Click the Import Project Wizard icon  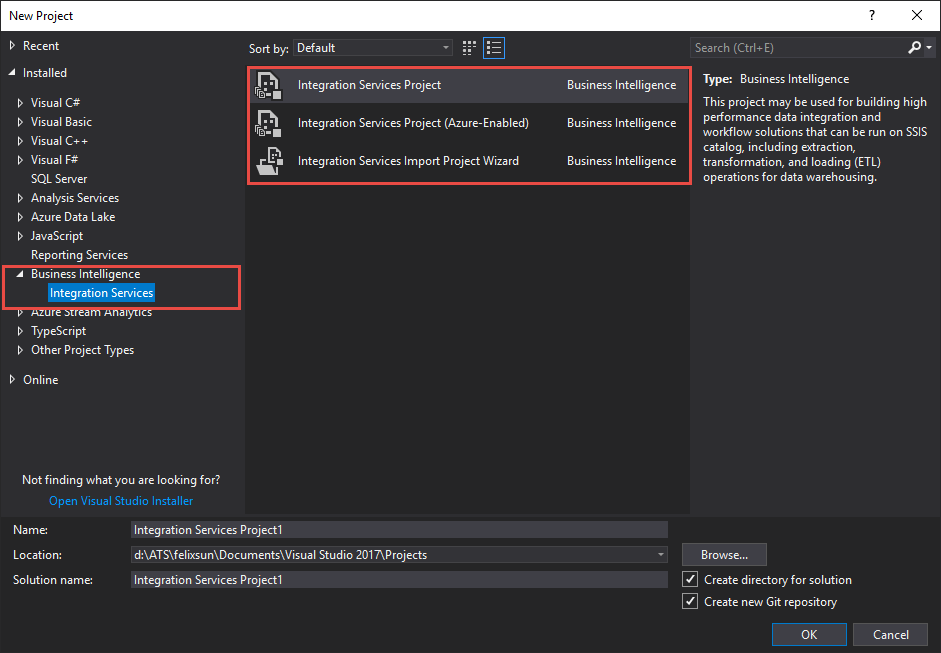[269, 161]
